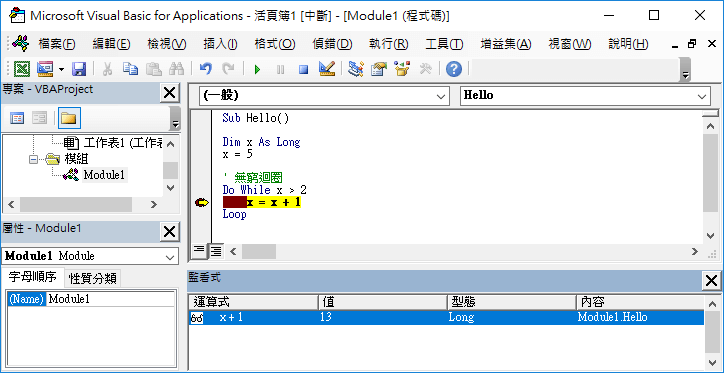
Task: Click View Code icon in project panel
Action: click(17, 119)
